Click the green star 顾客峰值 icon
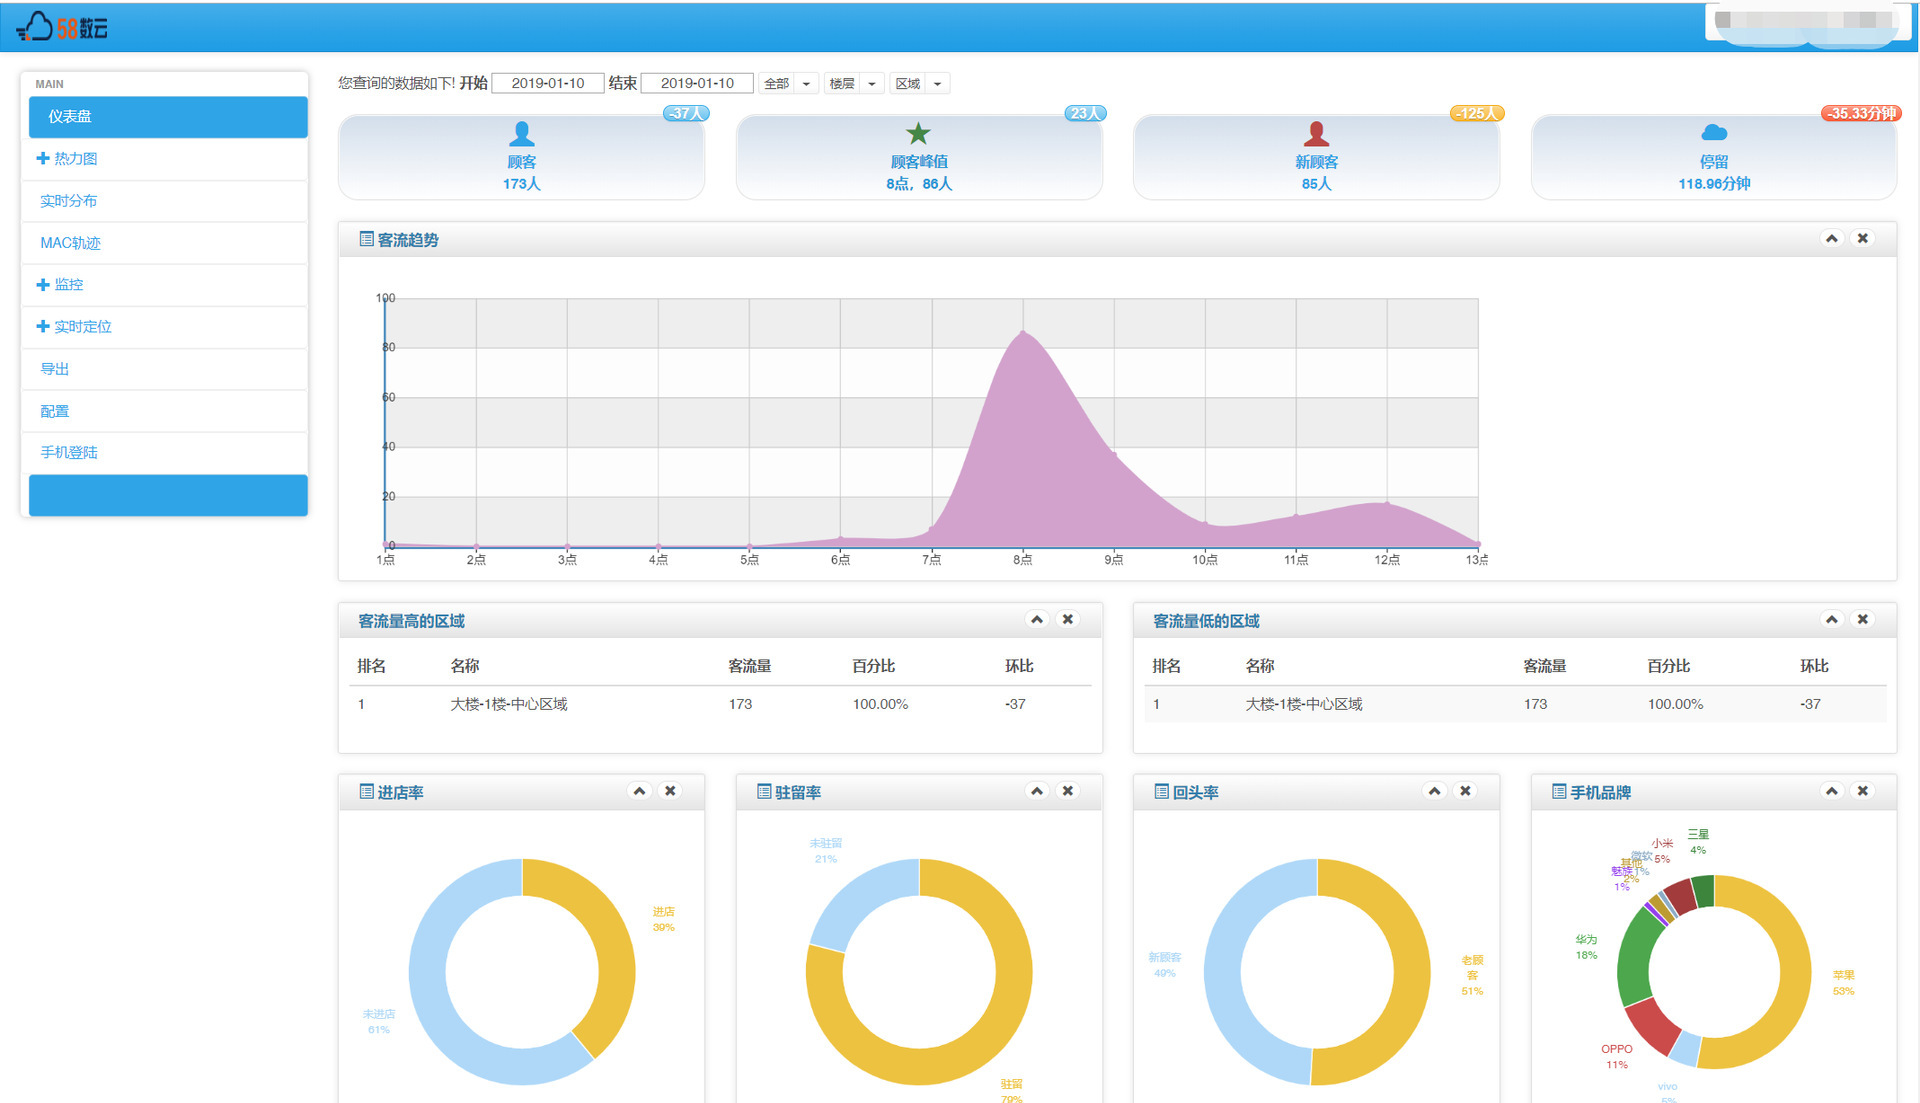The height and width of the screenshot is (1103, 1920). (918, 133)
